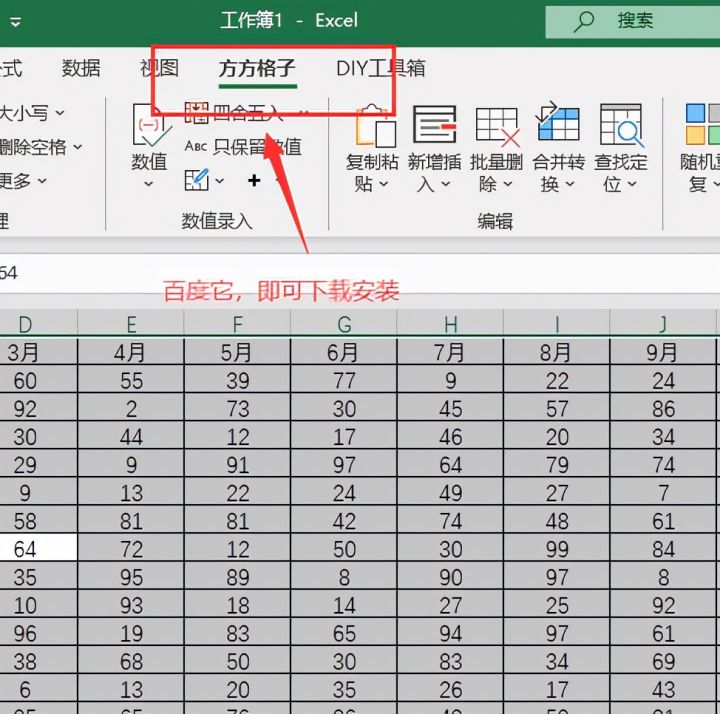This screenshot has width=720, height=714.
Task: Select cell with 18 in 5月 column
Action: [237, 605]
